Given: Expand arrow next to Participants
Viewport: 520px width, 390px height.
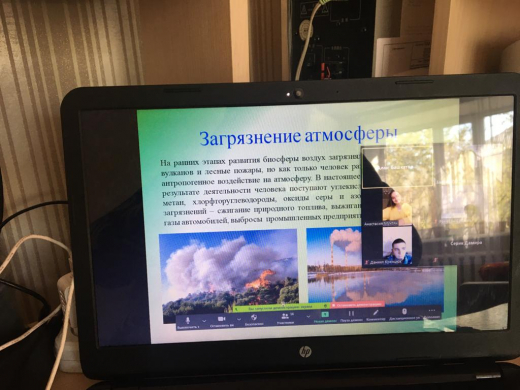Looking at the screenshot, I should [x=308, y=316].
